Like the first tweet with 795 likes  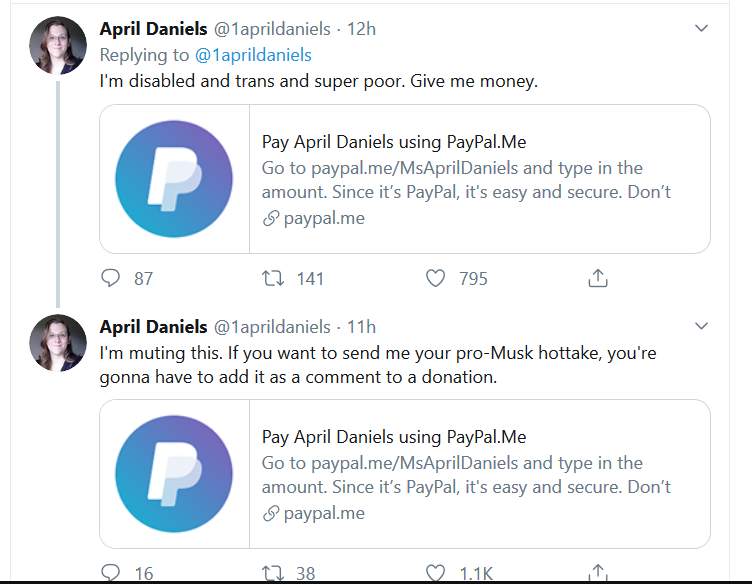tap(435, 278)
